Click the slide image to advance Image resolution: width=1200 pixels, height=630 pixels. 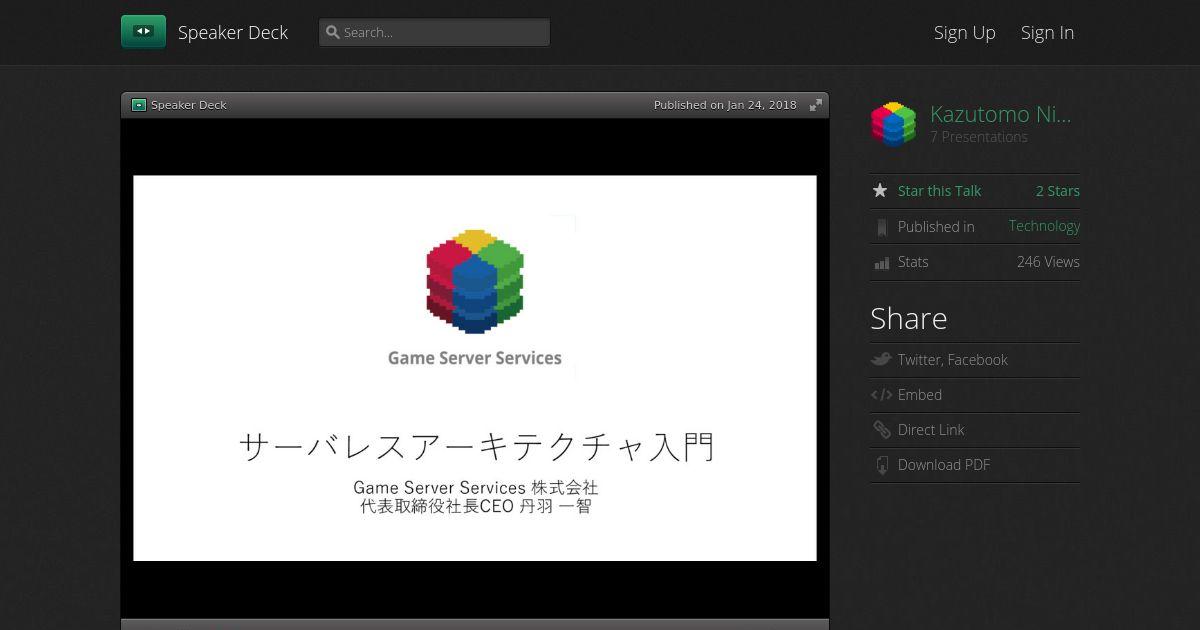475,368
